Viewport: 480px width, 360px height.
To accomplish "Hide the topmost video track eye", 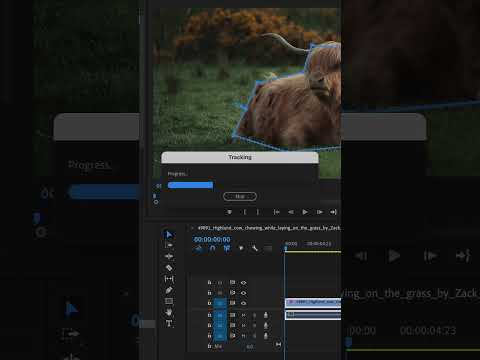I will coord(244,283).
